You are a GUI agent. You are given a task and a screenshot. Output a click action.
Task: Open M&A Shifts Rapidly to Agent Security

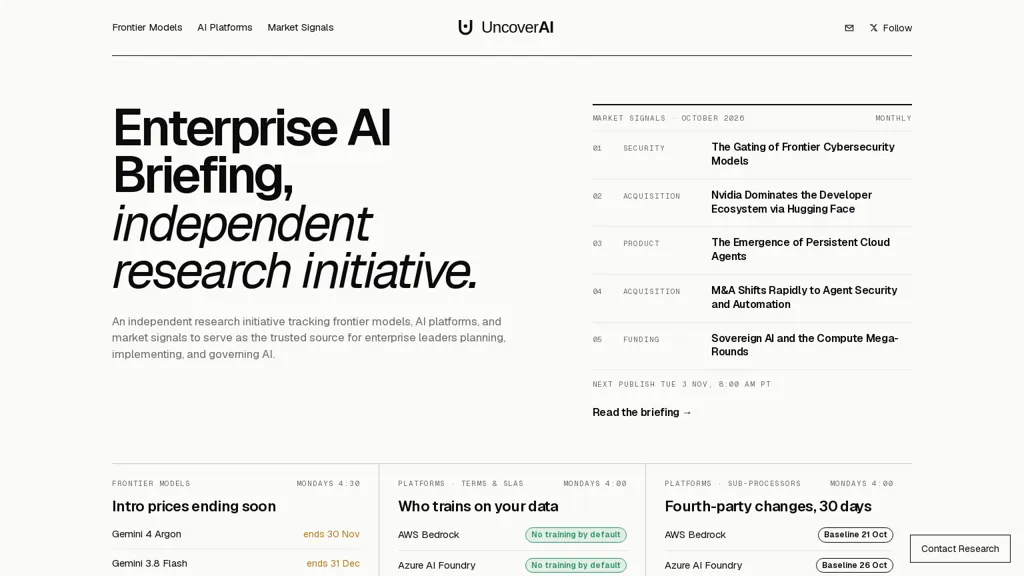(x=804, y=297)
